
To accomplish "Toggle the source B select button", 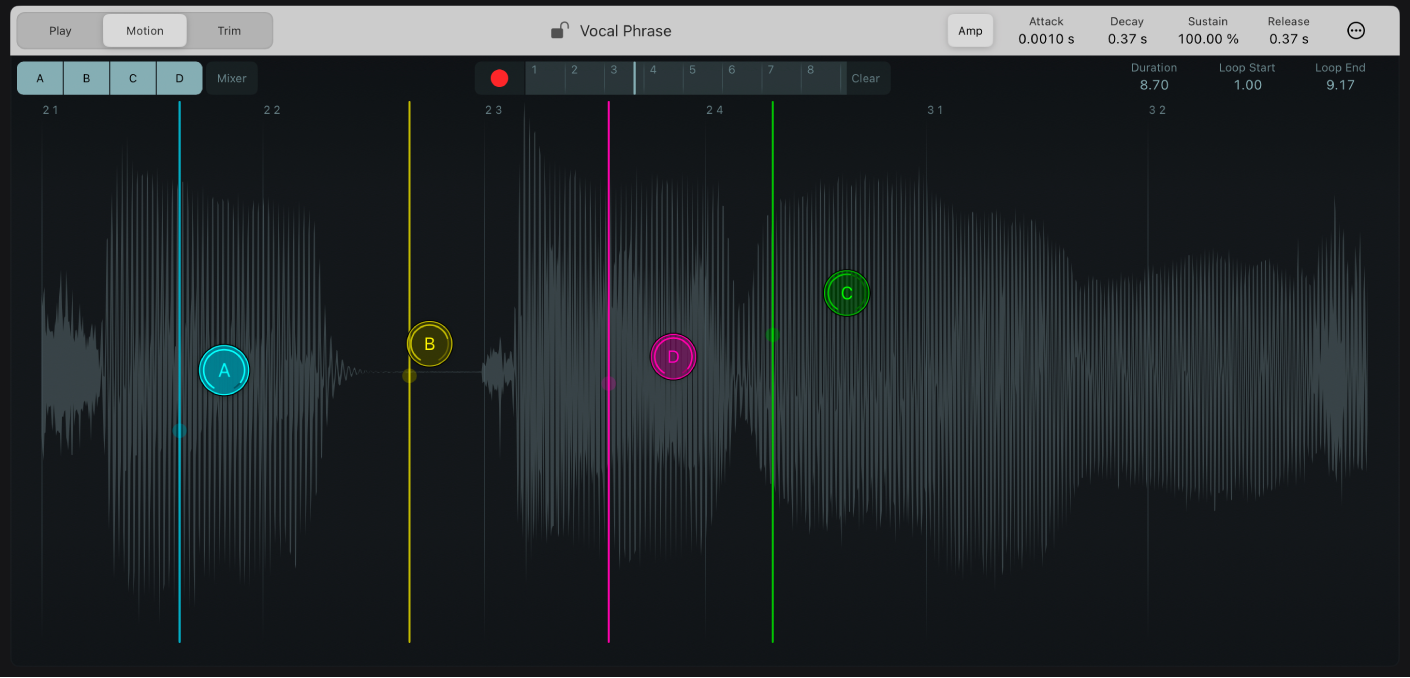I will [x=86, y=77].
